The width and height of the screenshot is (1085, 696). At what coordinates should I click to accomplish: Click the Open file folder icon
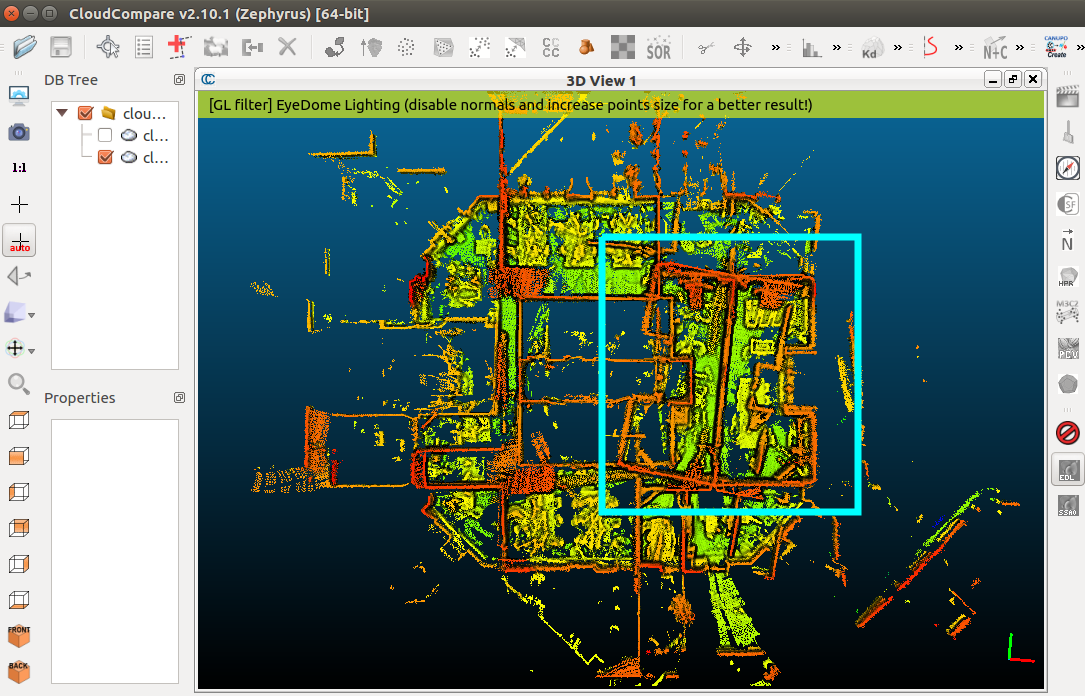tap(25, 47)
